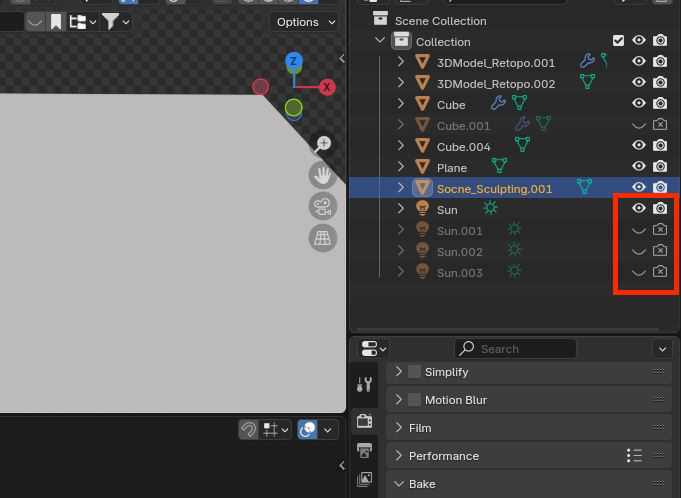681x498 pixels.
Task: Show Sun.003 in viewport via closed eye
Action: 639,272
